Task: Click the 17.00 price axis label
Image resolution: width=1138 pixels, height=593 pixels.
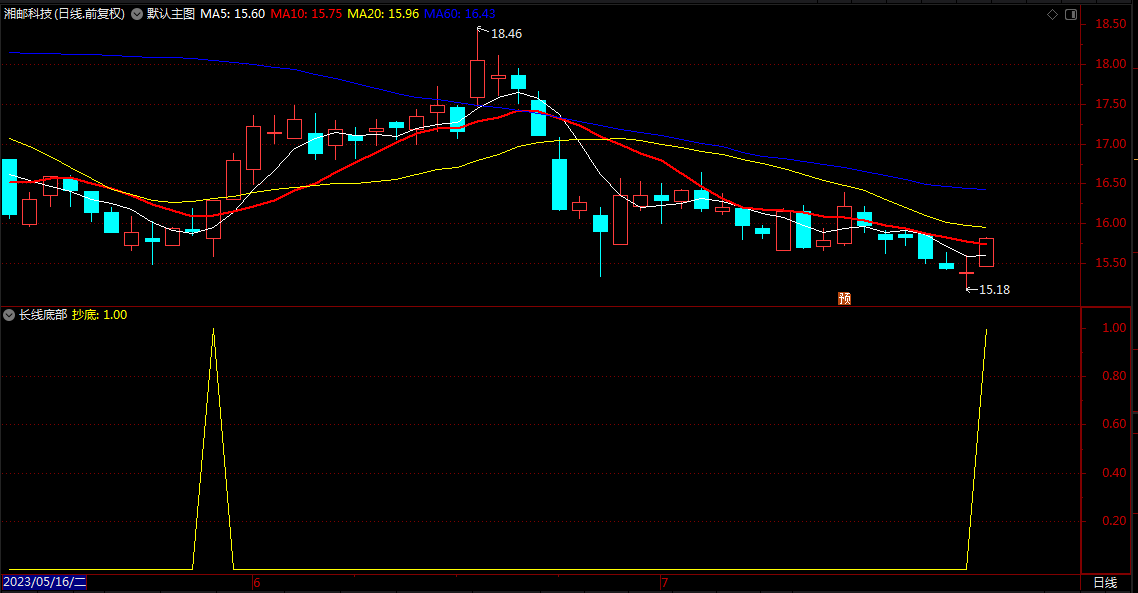Action: click(1110, 144)
